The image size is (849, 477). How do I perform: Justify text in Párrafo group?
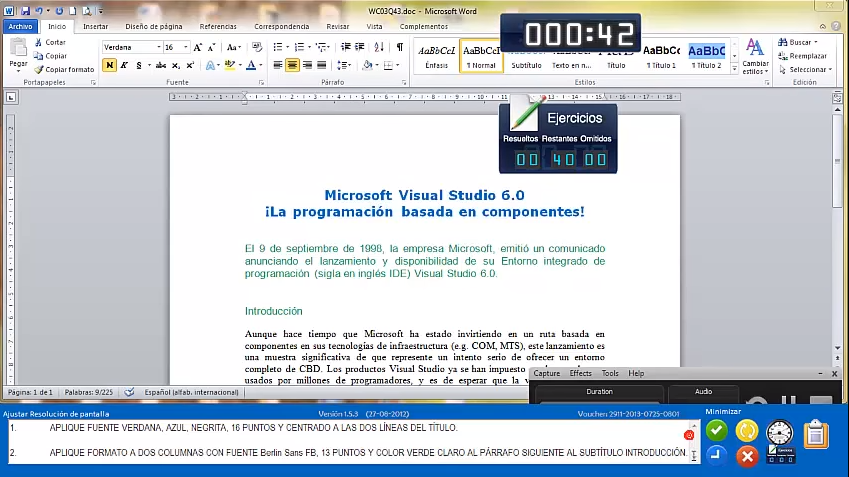[x=322, y=65]
